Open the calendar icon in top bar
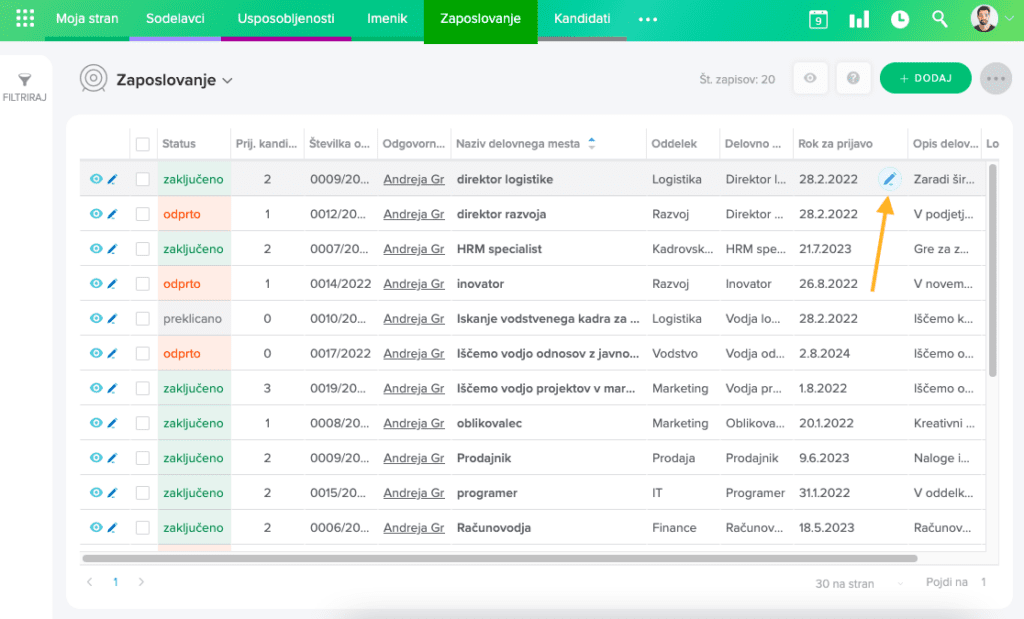 [818, 19]
